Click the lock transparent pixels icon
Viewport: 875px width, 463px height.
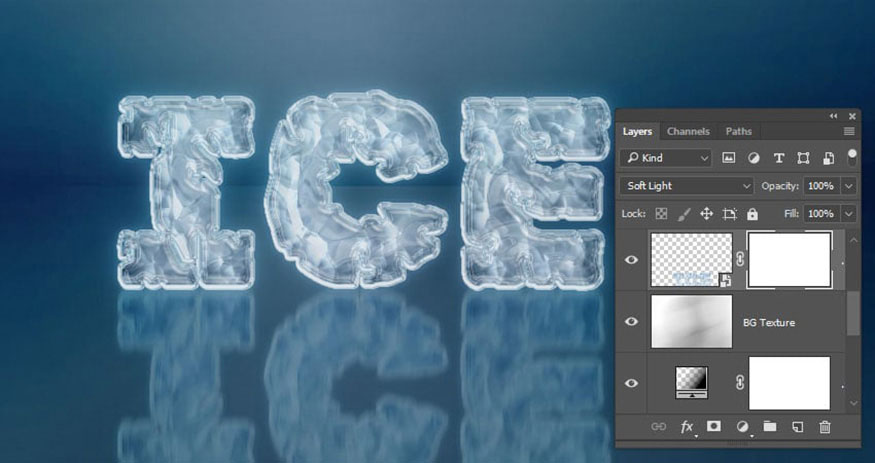(x=661, y=214)
